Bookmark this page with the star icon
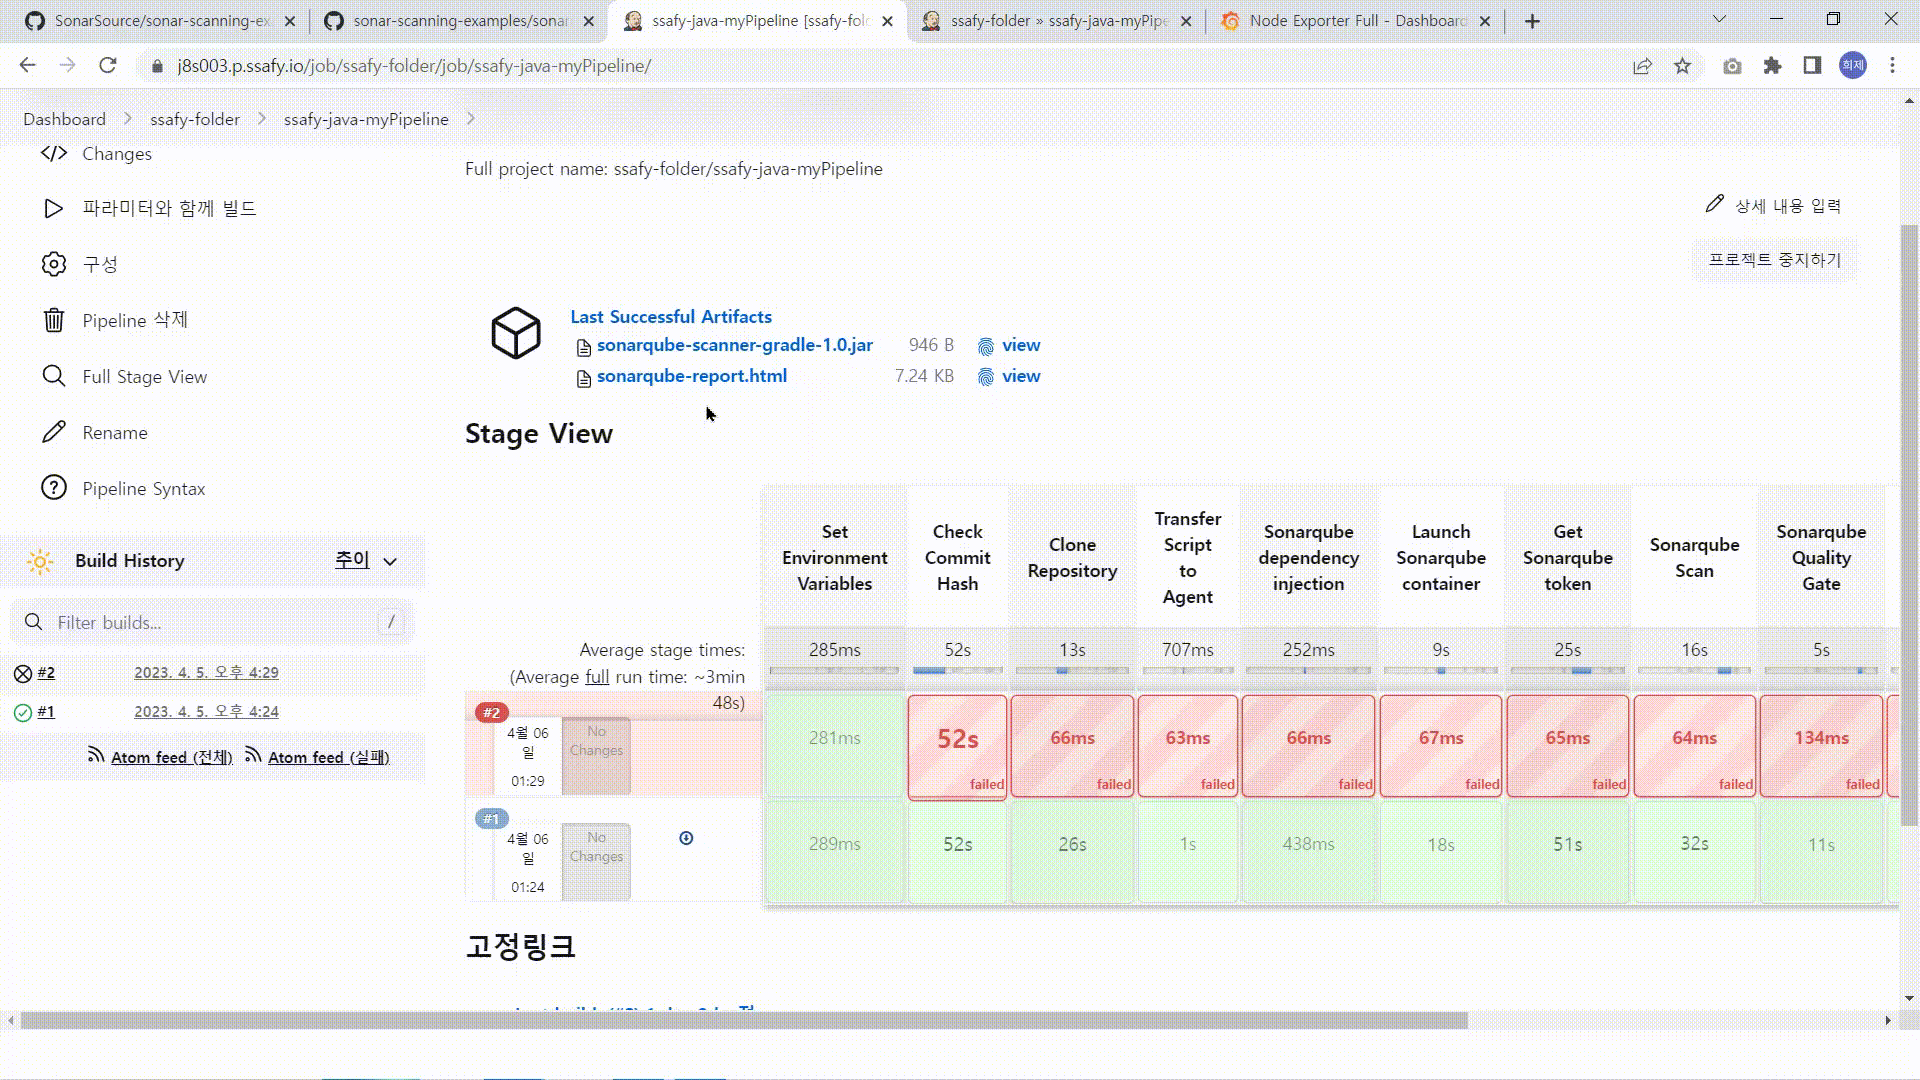1920x1080 pixels. (x=1682, y=66)
